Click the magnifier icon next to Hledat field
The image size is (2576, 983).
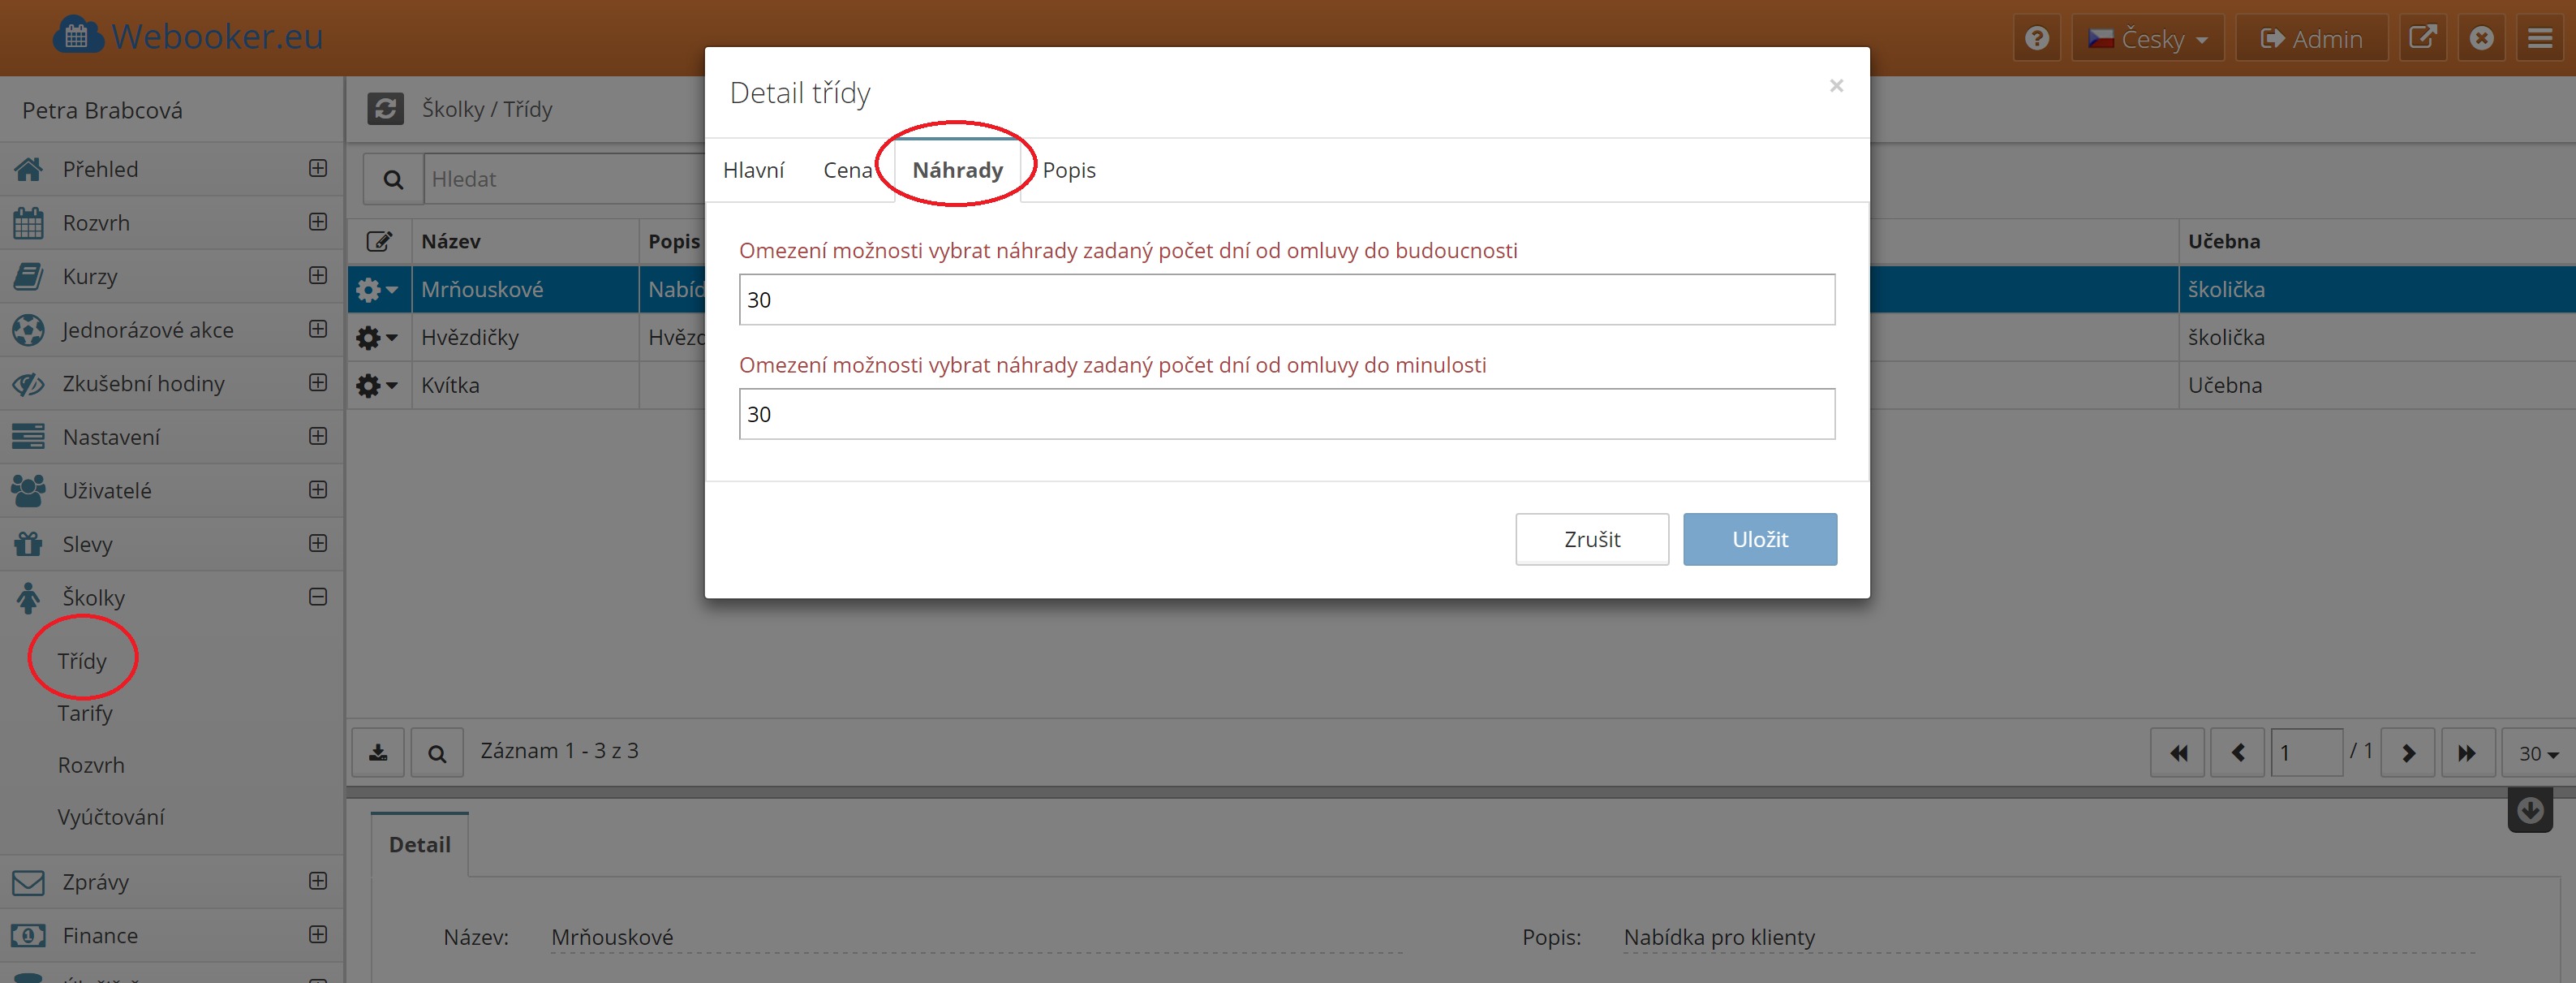[393, 179]
